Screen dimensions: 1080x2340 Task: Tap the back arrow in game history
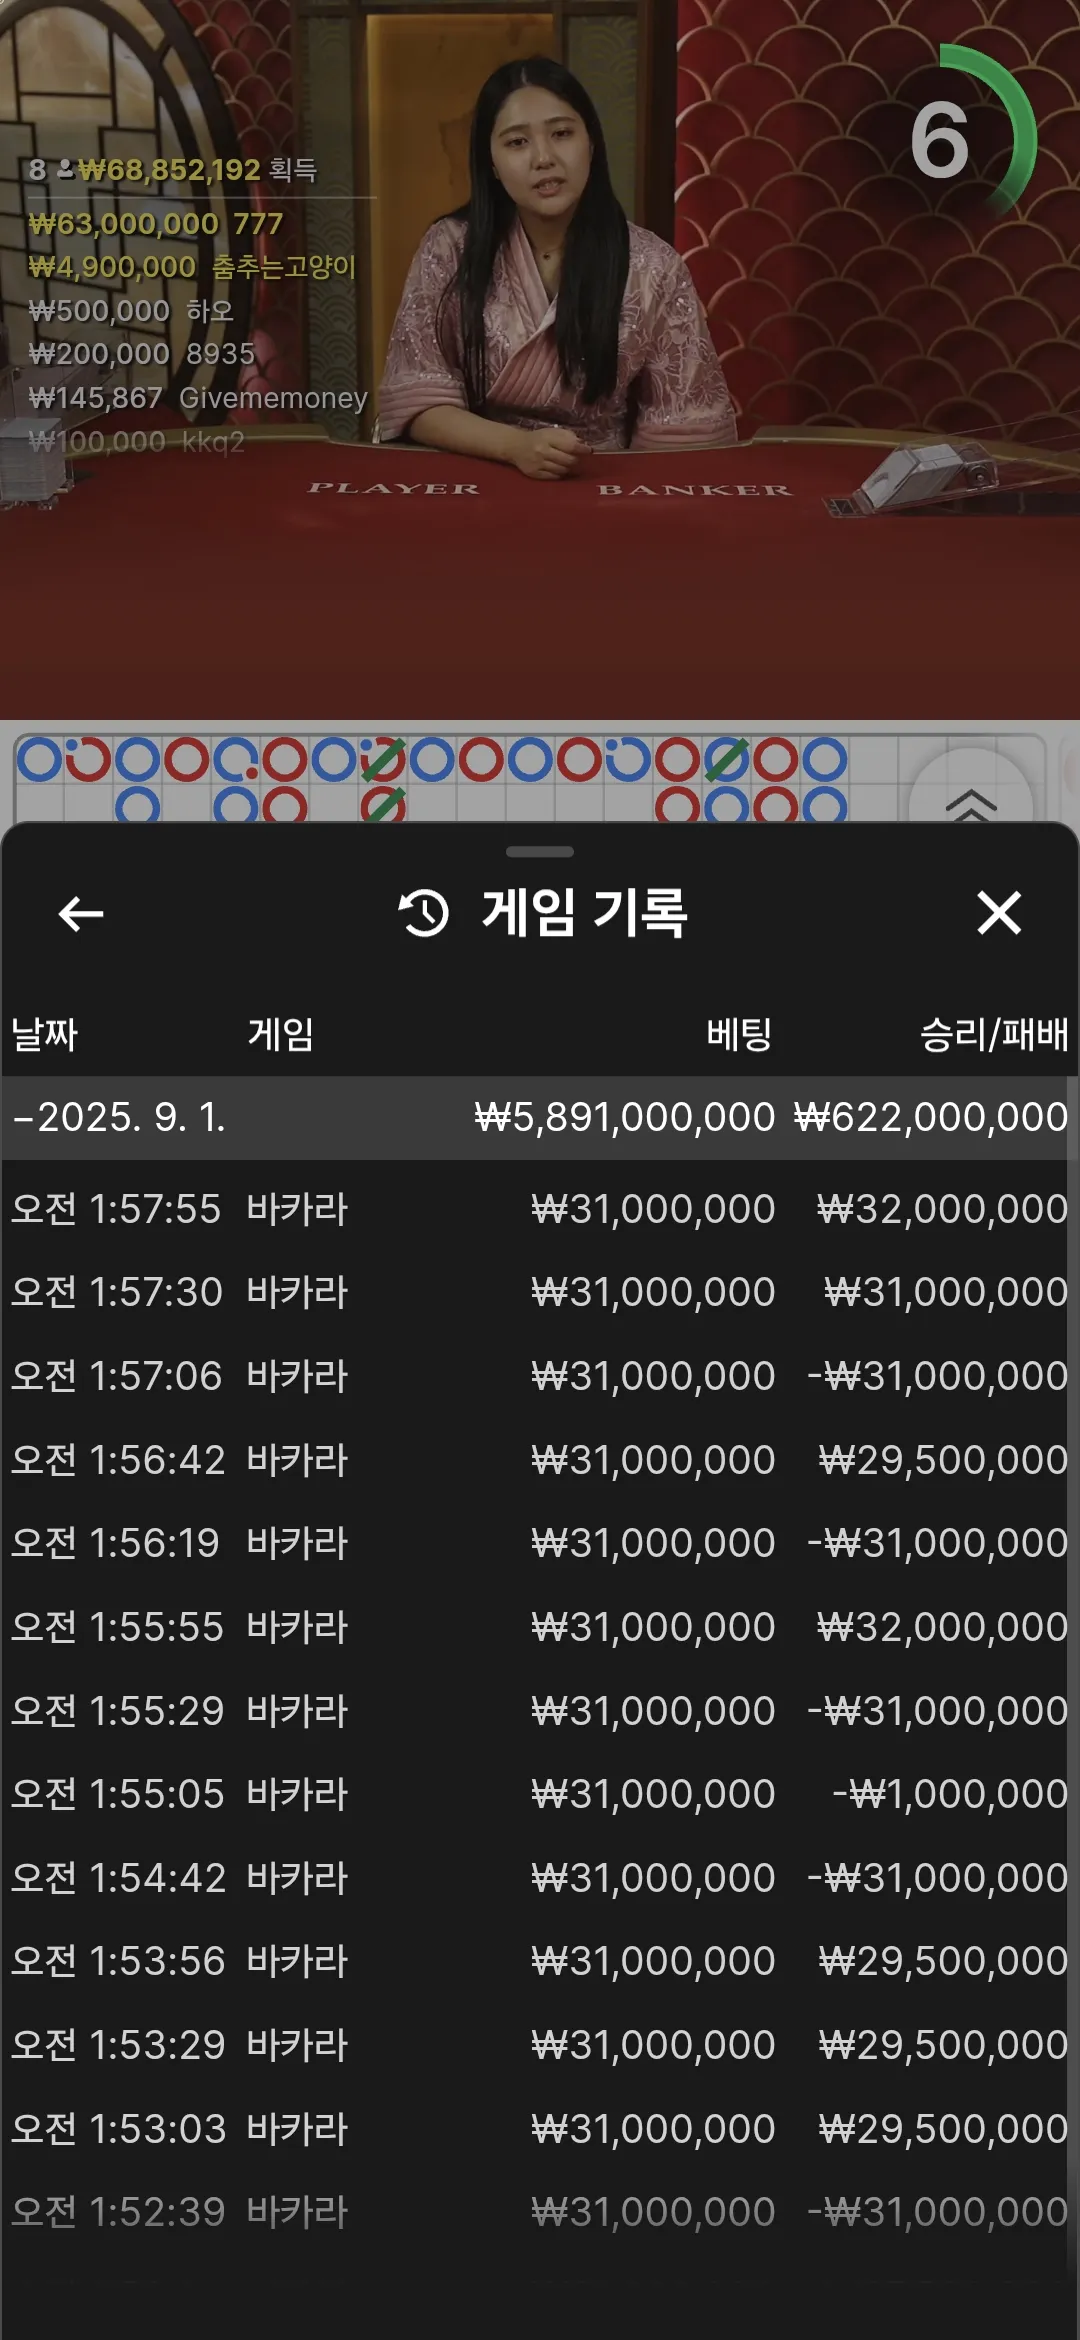click(x=81, y=913)
